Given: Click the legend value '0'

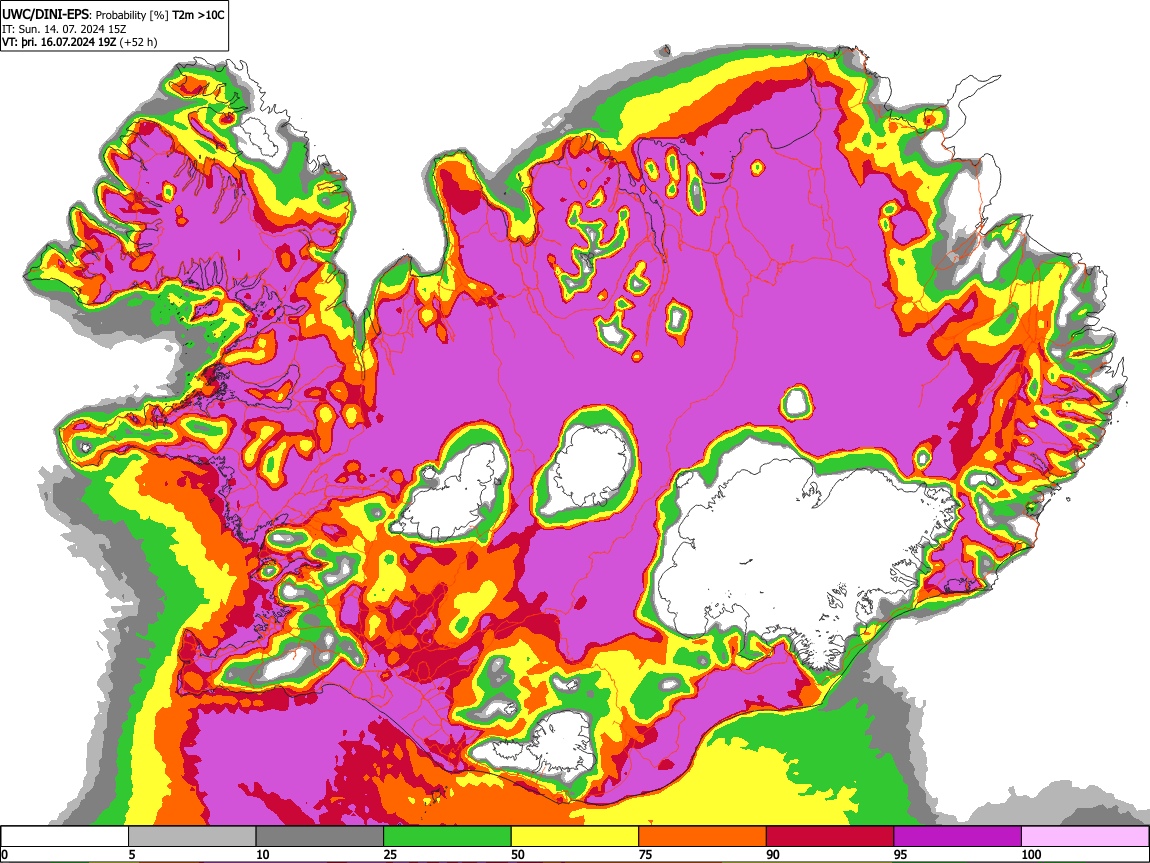Looking at the screenshot, I should (4, 854).
